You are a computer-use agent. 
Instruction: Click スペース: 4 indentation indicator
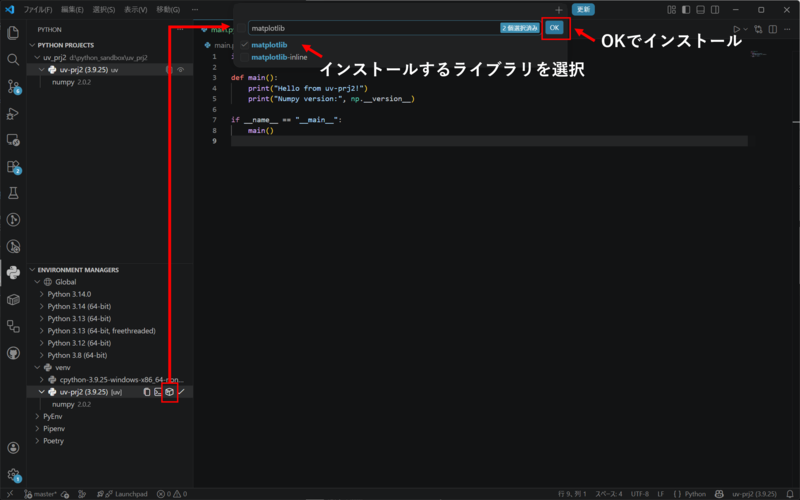609,494
